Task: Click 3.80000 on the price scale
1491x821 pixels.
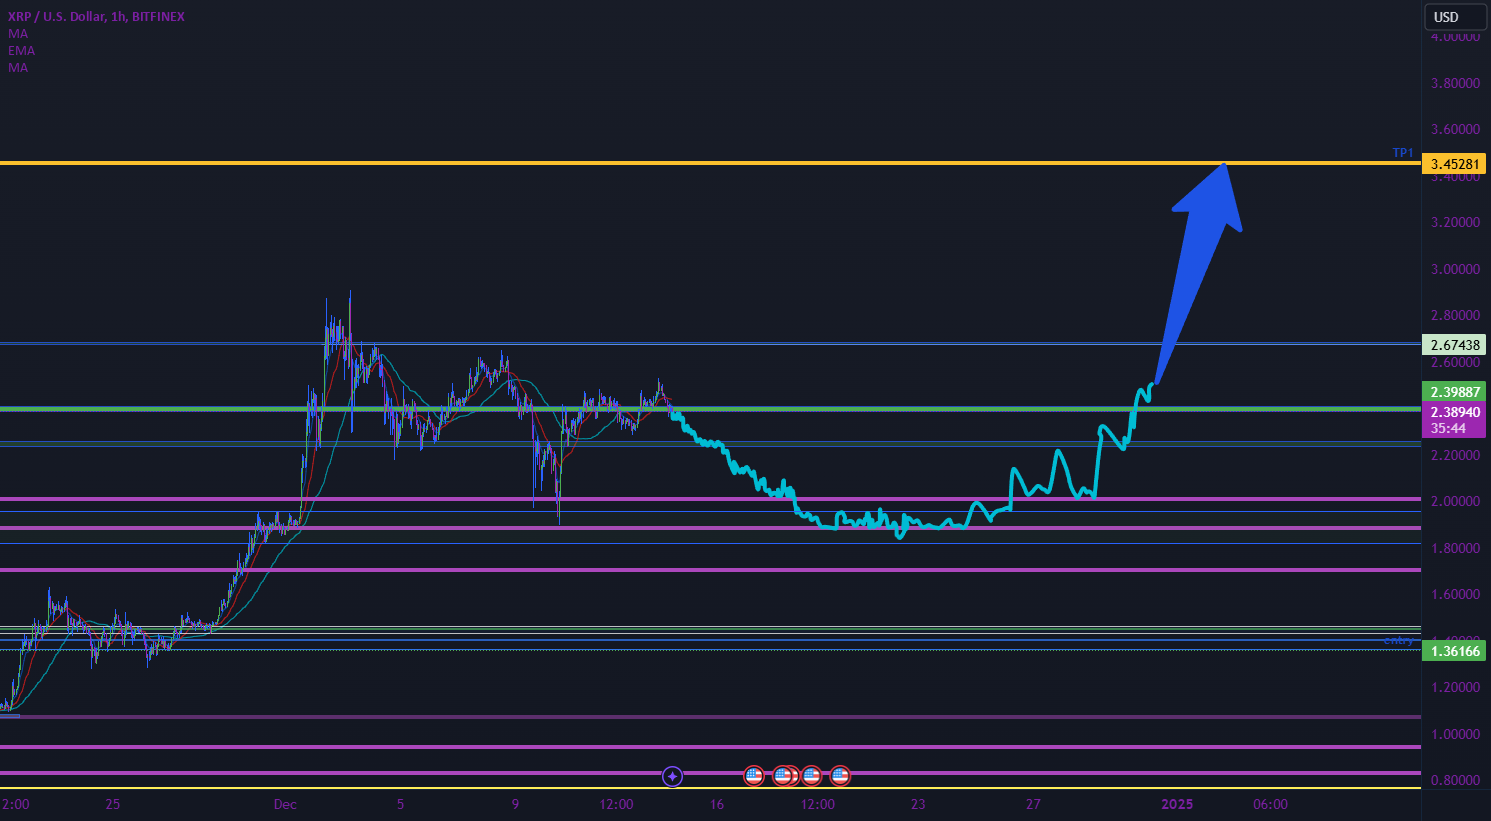Action: pyautogui.click(x=1455, y=83)
